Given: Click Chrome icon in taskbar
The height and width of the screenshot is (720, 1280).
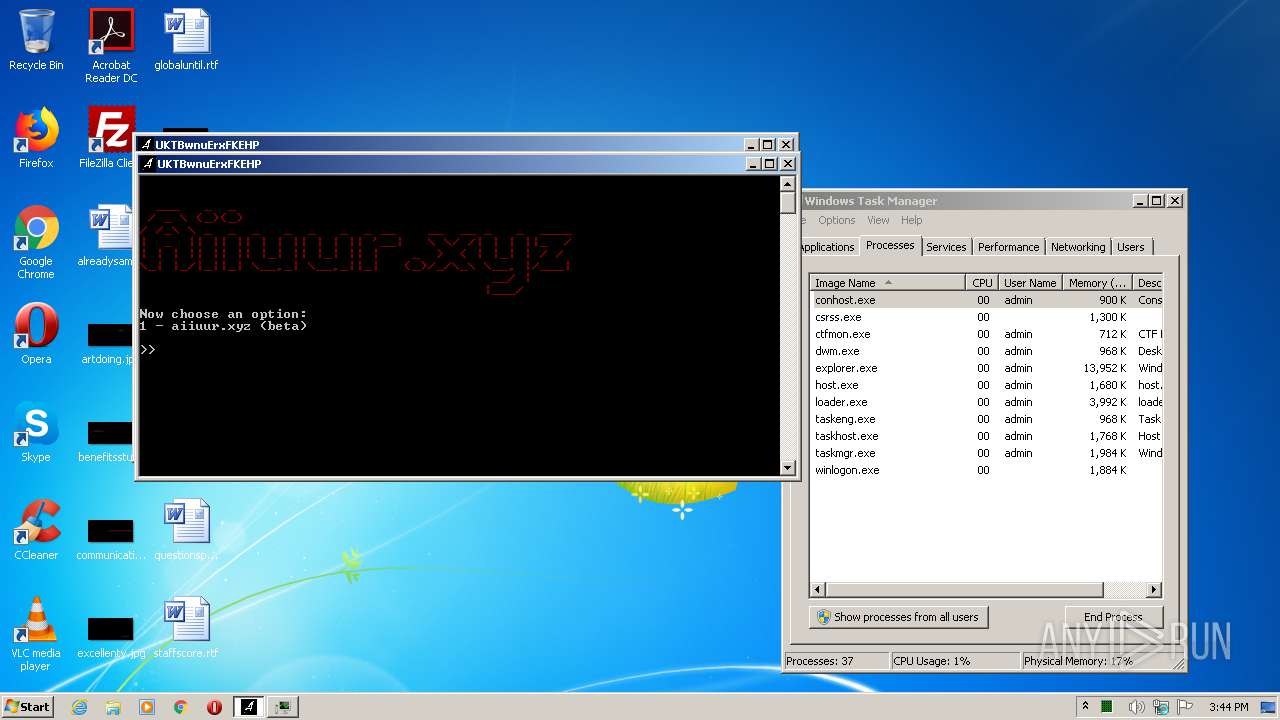Looking at the screenshot, I should [x=181, y=707].
